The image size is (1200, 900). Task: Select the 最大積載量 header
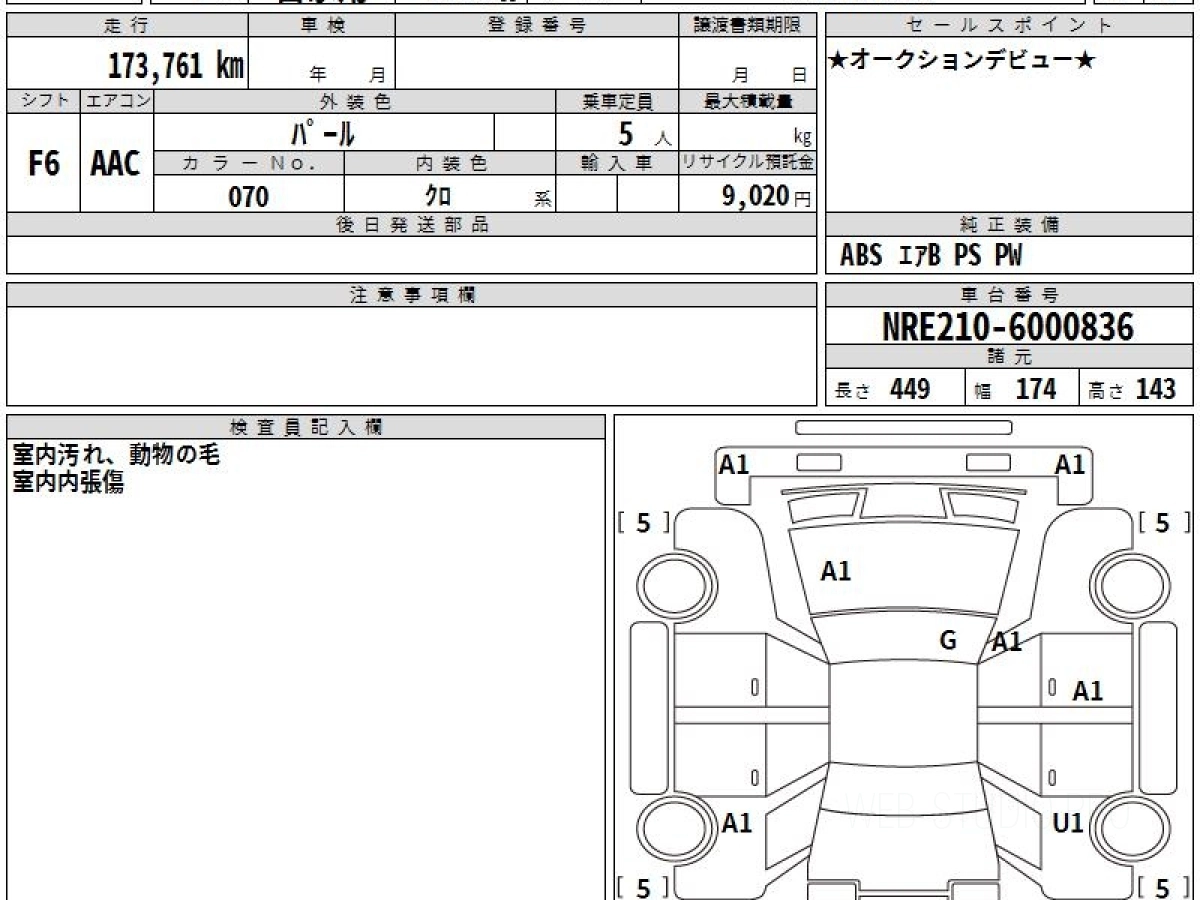(747, 101)
